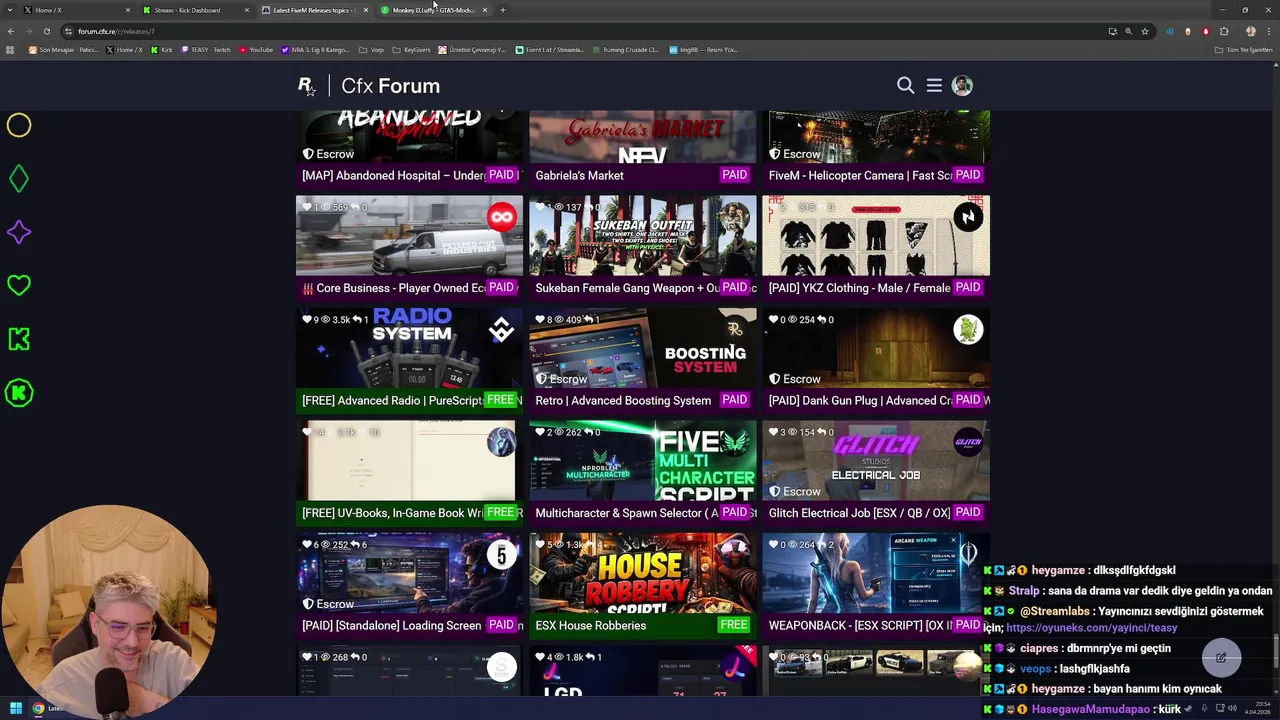This screenshot has width=1280, height=720.
Task: Open the Vosp bookmark folder
Action: point(372,49)
